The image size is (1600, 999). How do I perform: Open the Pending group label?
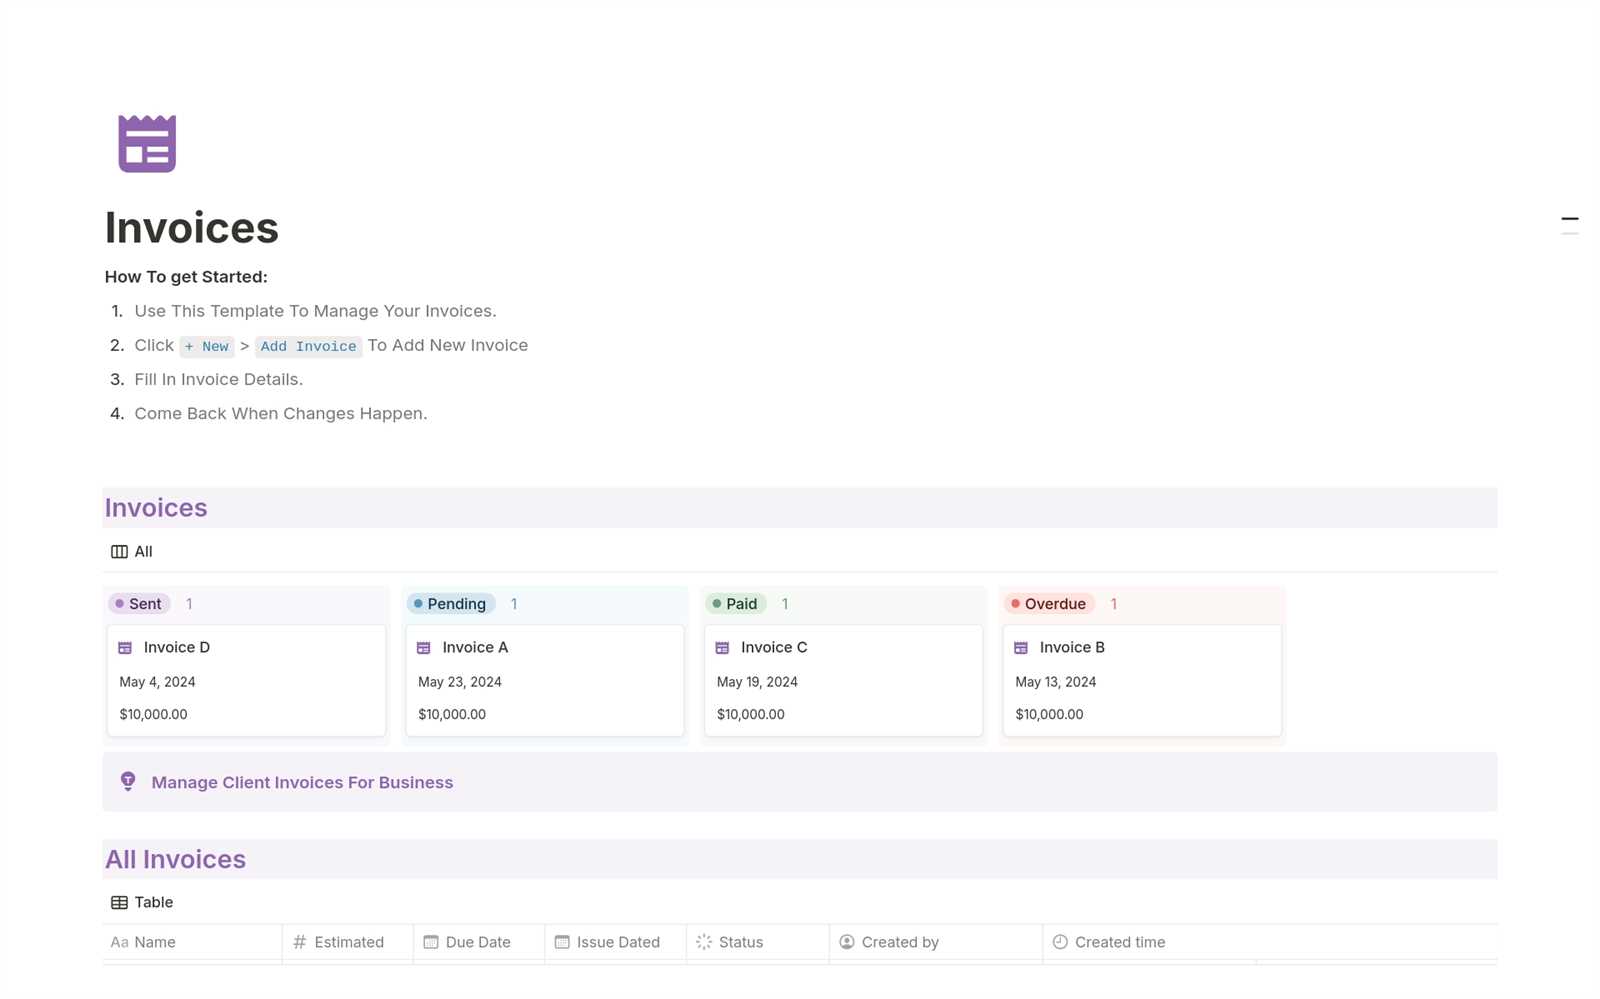point(451,604)
